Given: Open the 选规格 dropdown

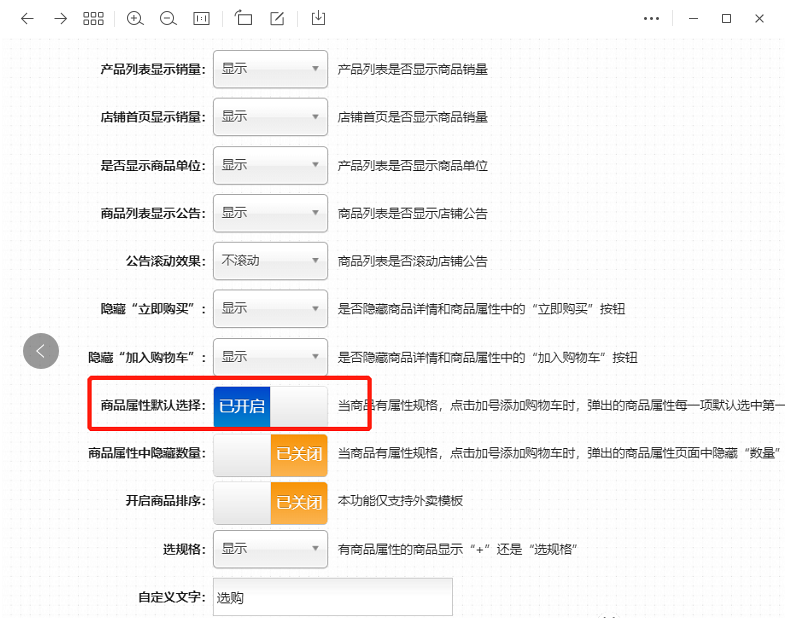Looking at the screenshot, I should coord(270,549).
